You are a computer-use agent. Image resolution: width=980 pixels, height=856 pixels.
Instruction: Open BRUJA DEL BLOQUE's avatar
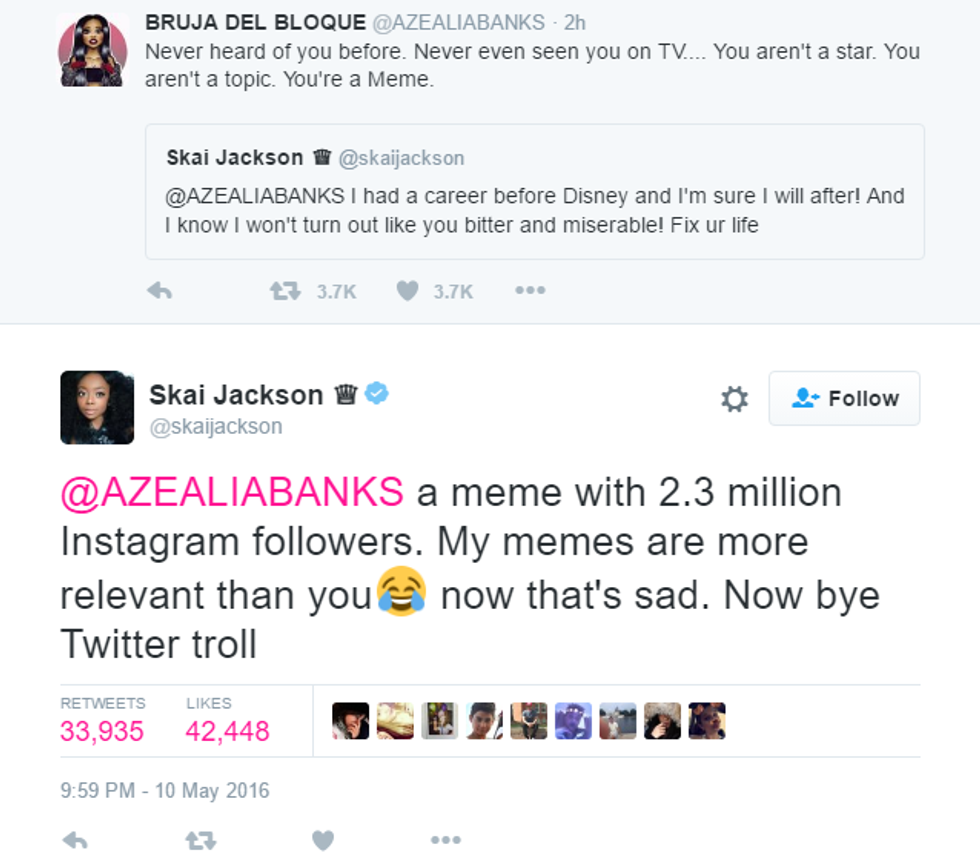point(93,49)
